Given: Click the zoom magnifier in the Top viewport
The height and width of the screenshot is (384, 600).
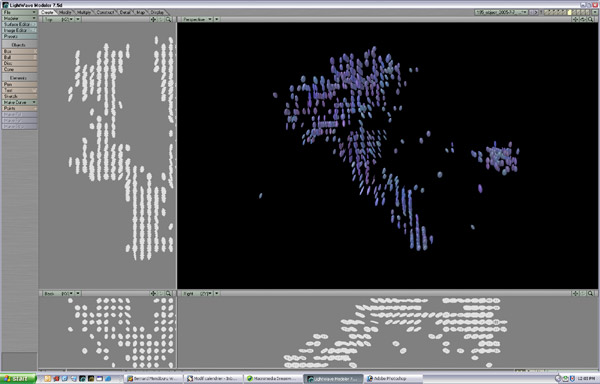Looking at the screenshot, I should pos(168,19).
